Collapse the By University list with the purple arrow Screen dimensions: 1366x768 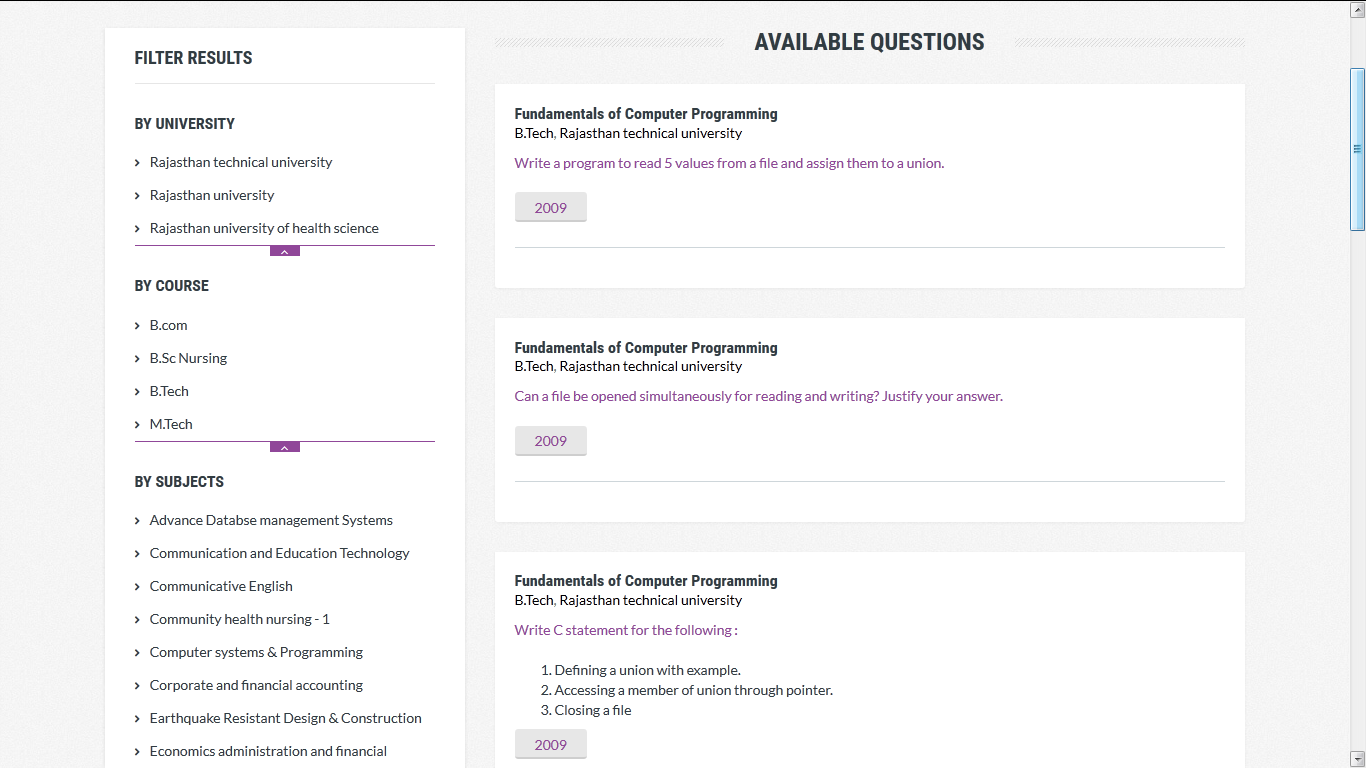pyautogui.click(x=285, y=251)
